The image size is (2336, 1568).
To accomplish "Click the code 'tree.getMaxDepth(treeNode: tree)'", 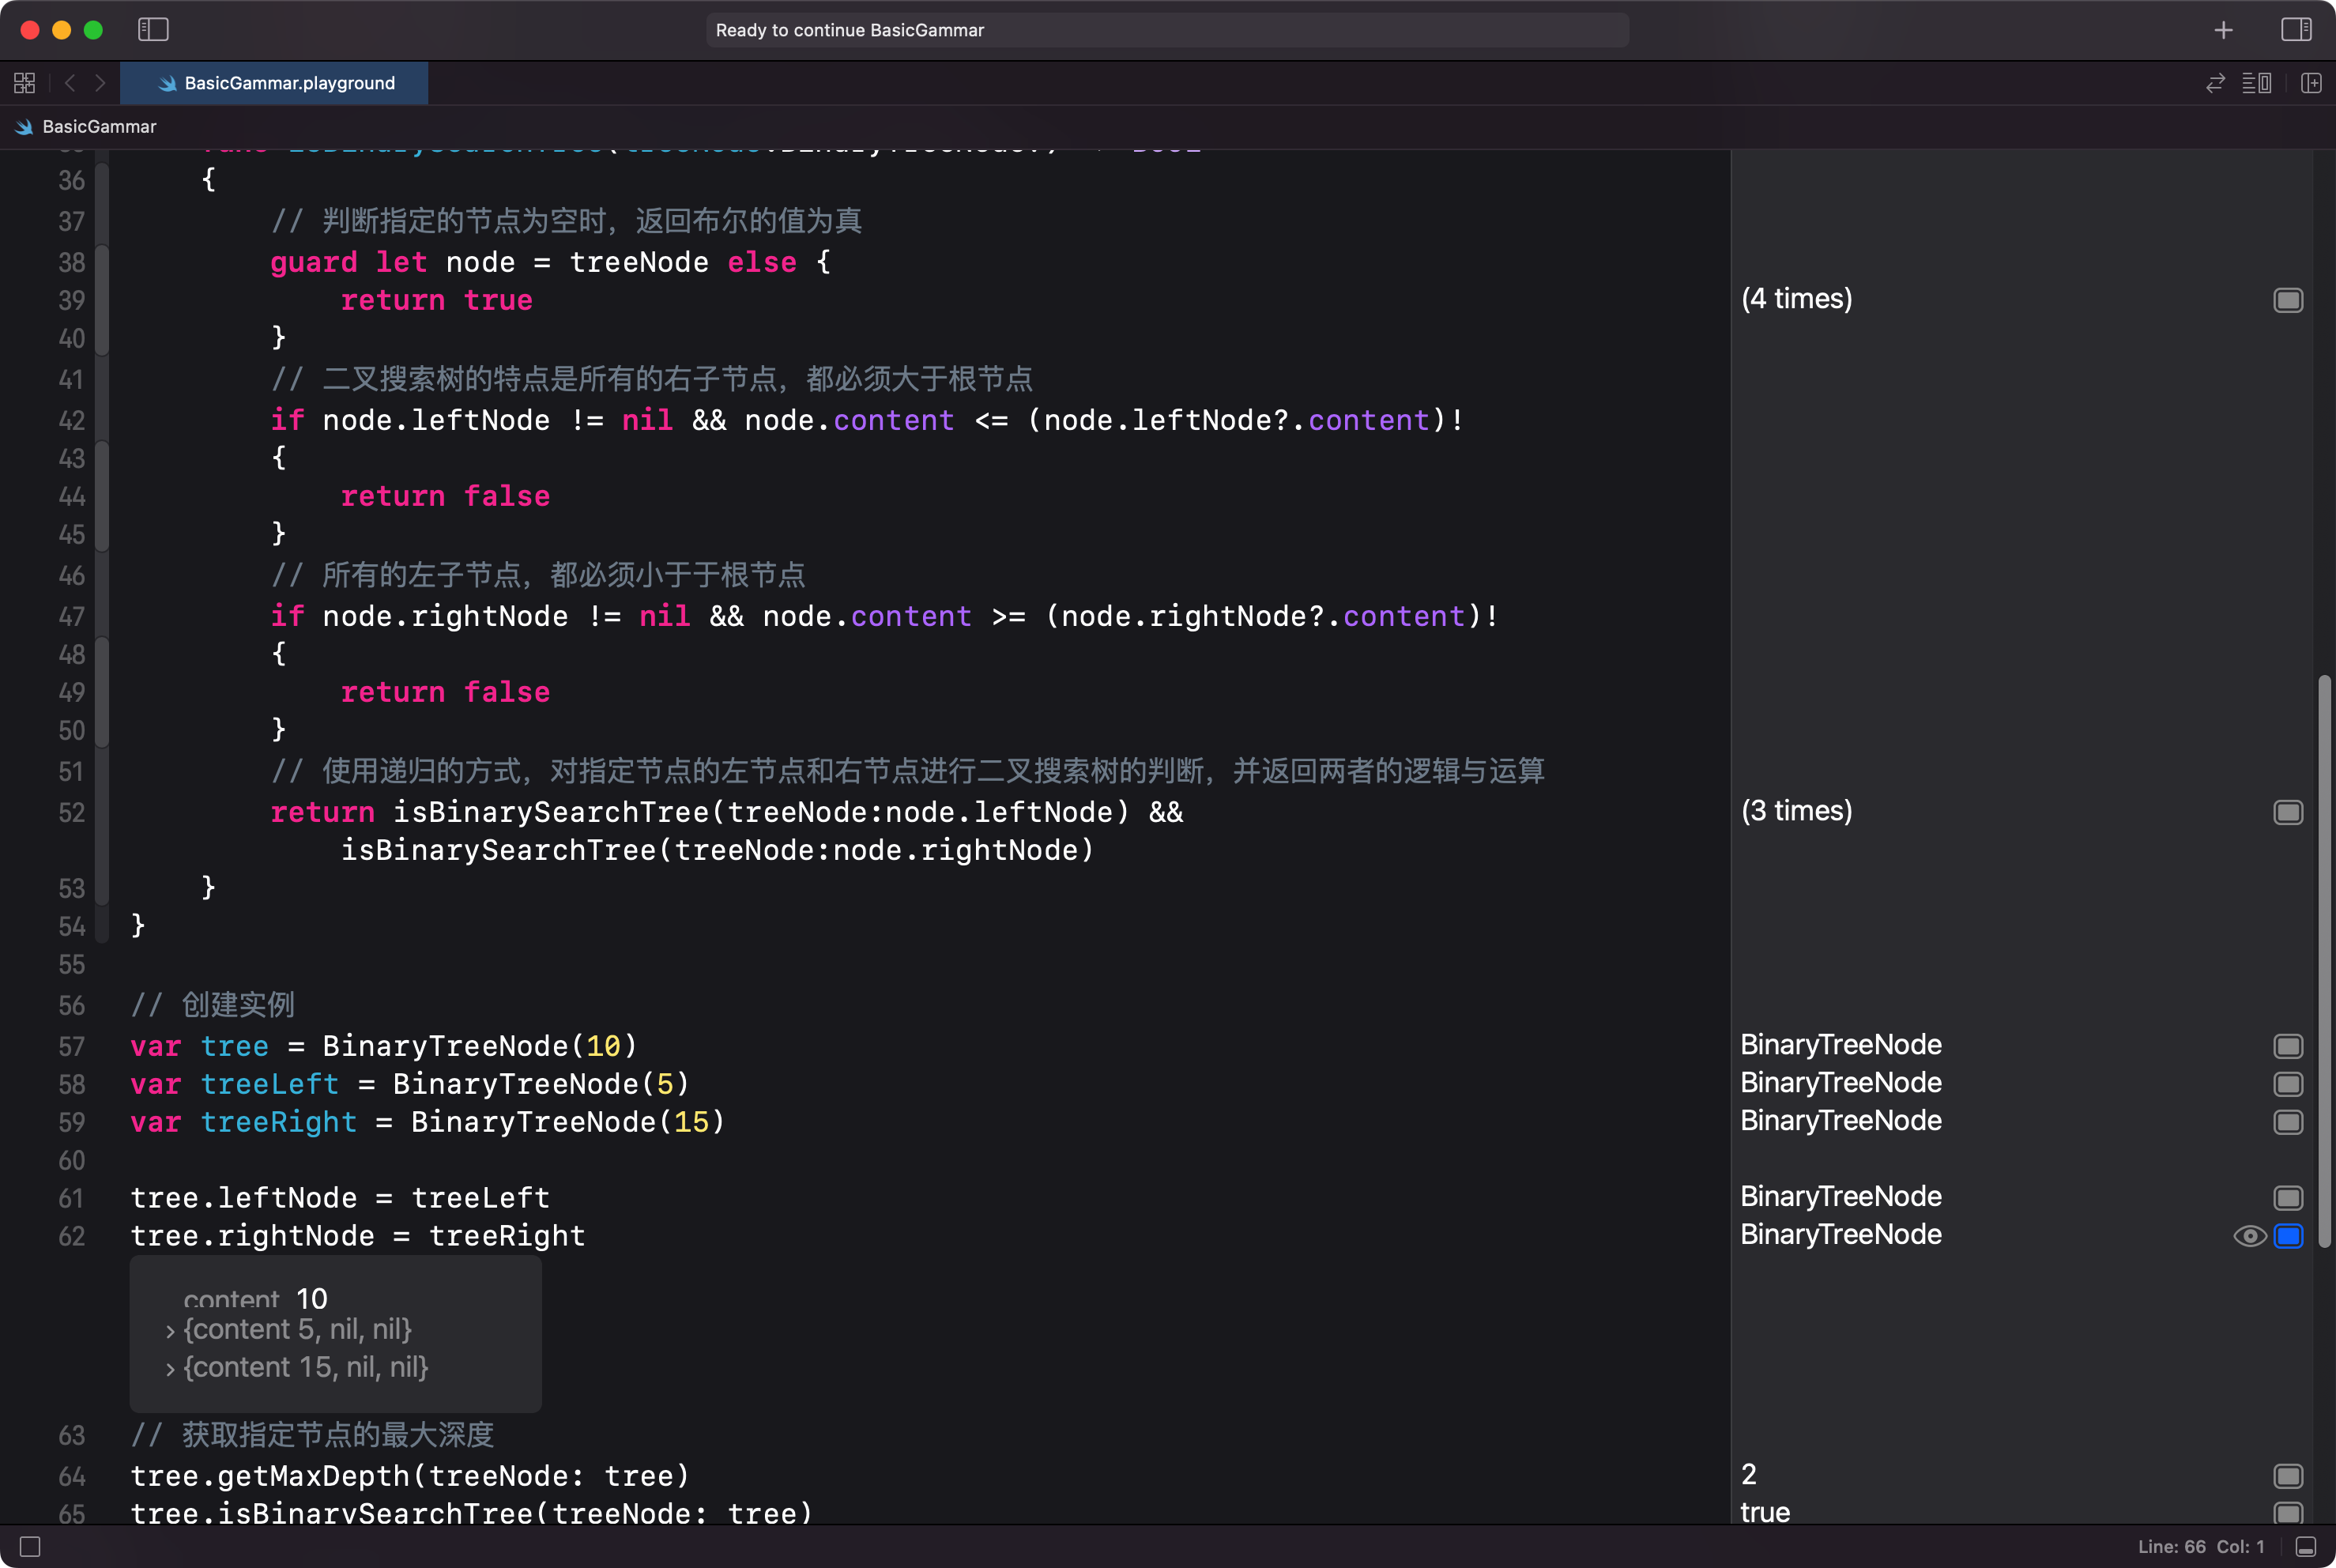I will point(410,1476).
